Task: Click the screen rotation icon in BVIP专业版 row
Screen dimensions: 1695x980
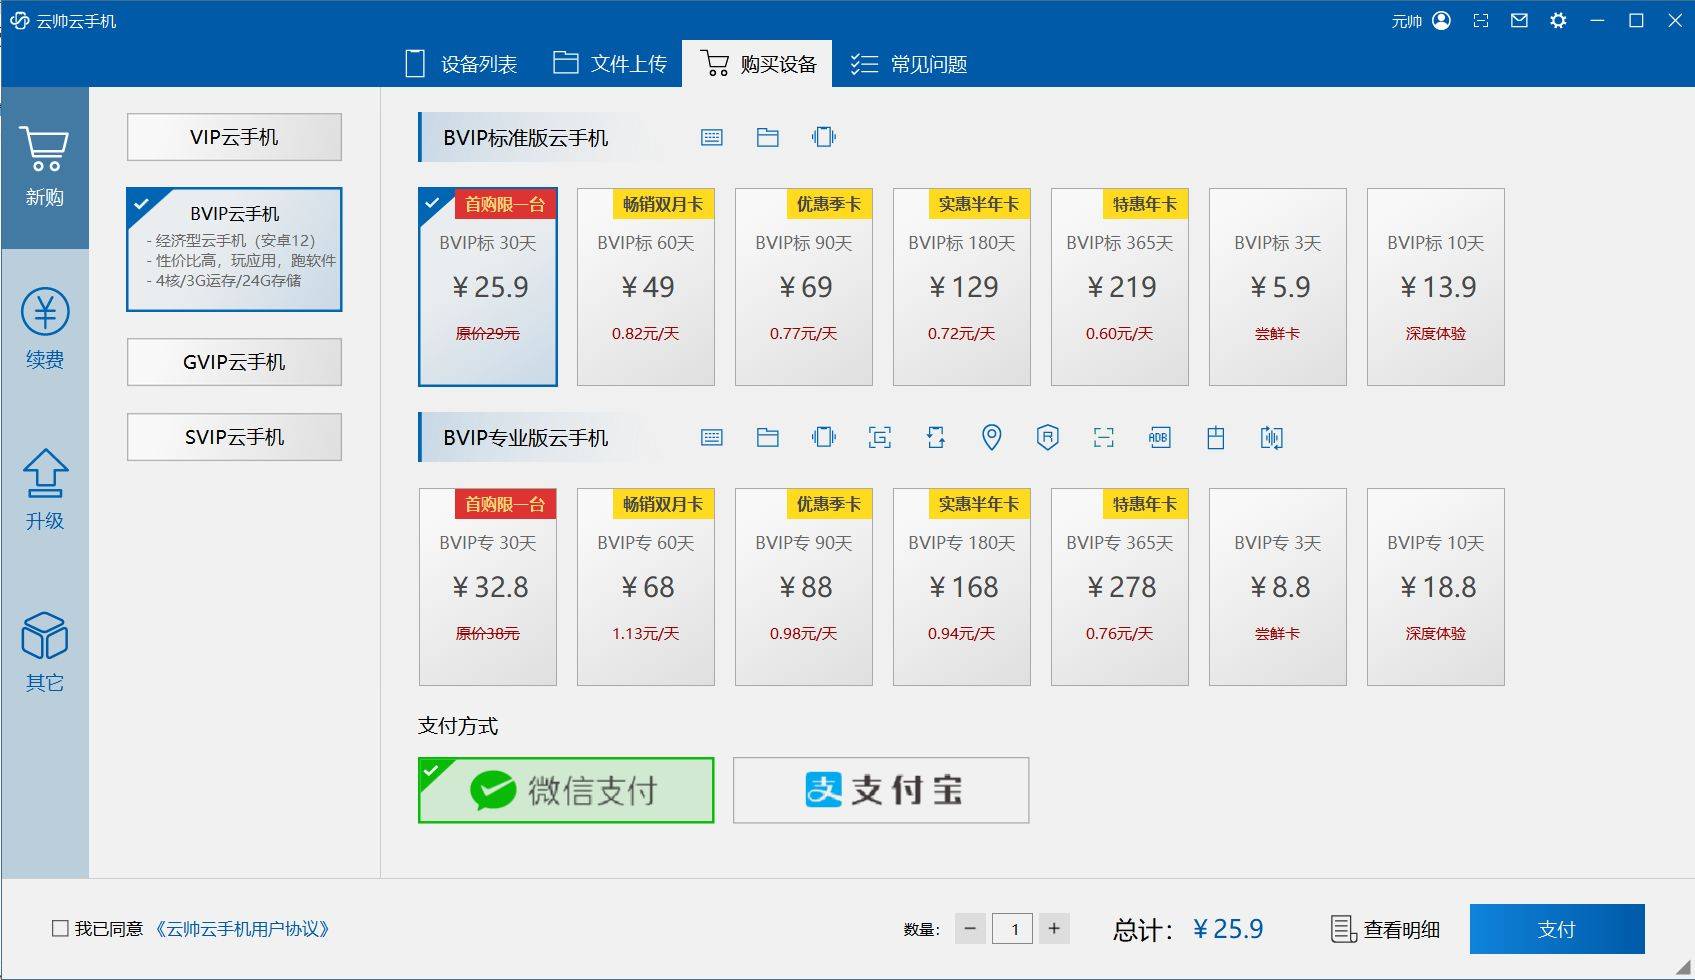Action: [936, 437]
